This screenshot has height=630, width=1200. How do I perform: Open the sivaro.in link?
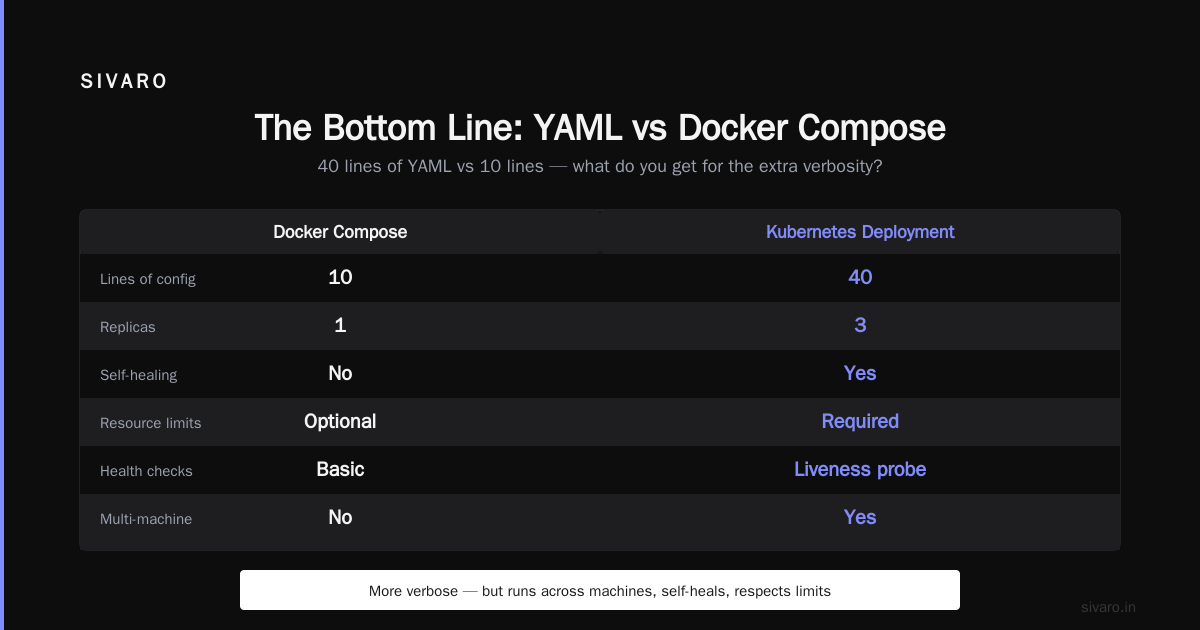(1108, 607)
